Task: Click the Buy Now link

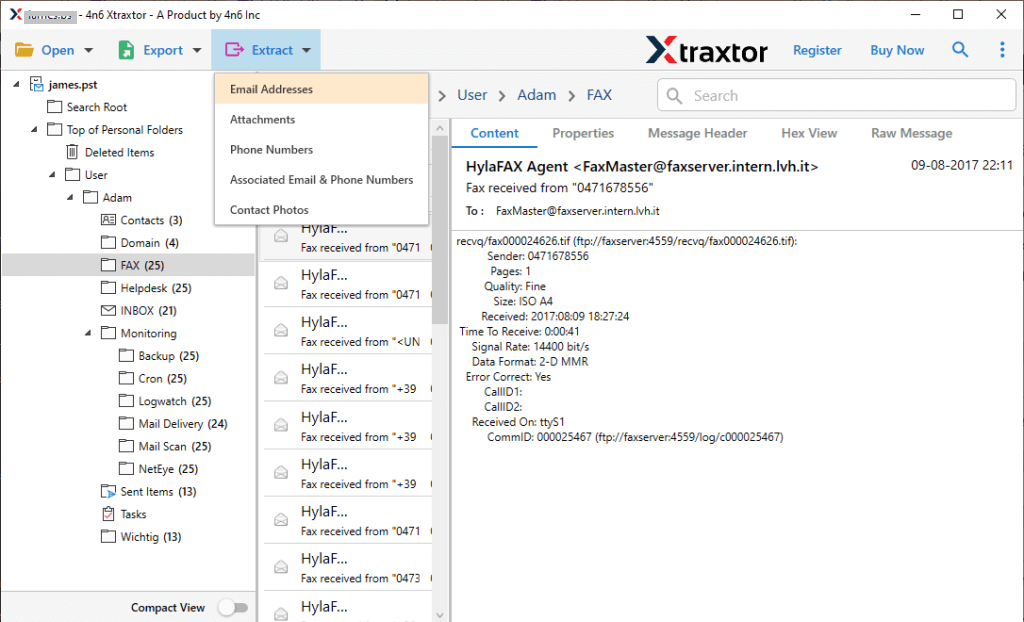Action: (896, 49)
